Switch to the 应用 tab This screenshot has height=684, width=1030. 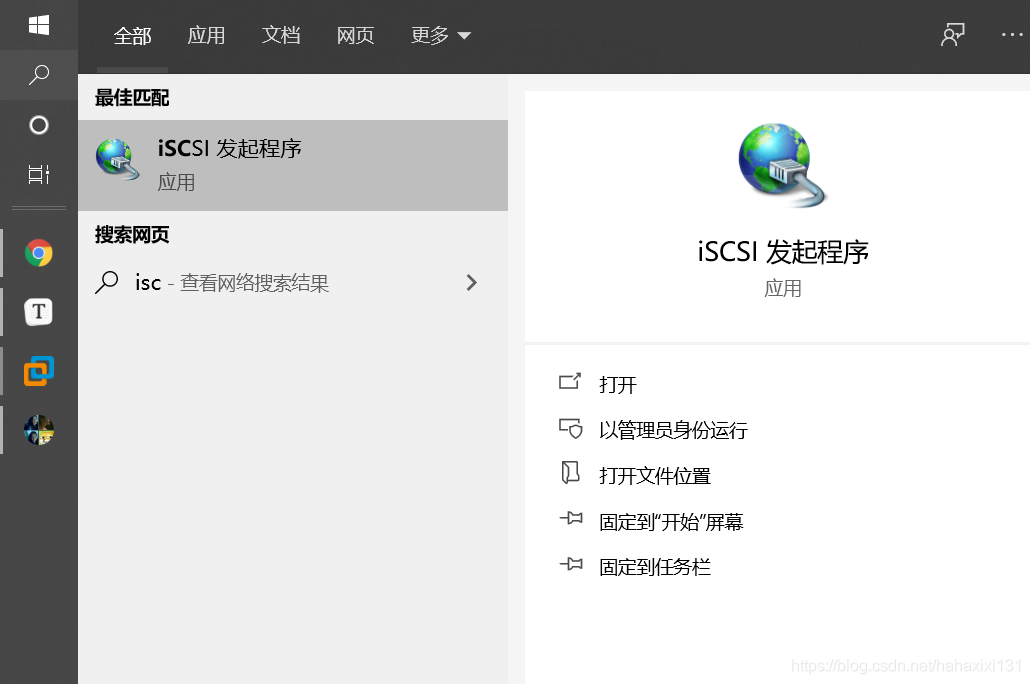[x=206, y=36]
